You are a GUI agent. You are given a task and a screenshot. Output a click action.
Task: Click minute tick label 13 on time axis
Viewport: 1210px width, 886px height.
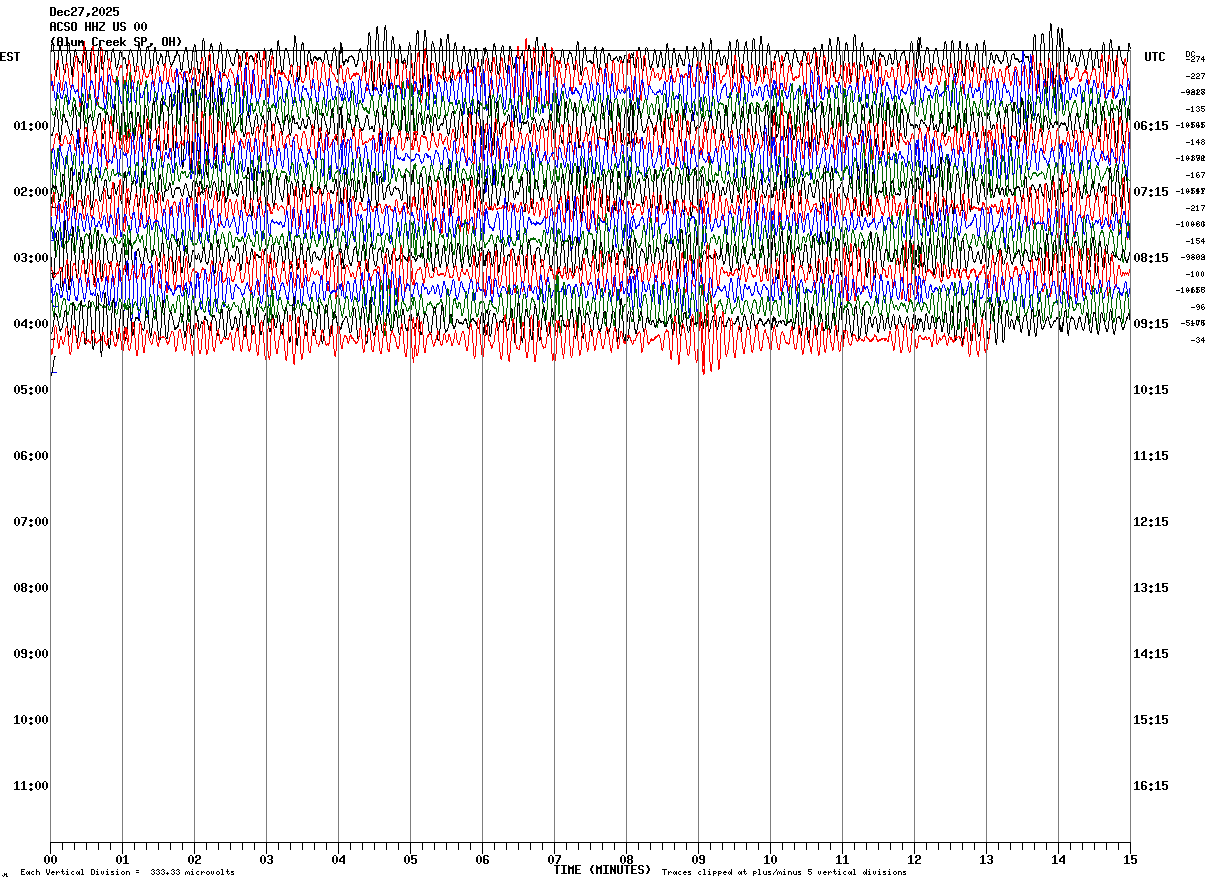pyautogui.click(x=986, y=859)
